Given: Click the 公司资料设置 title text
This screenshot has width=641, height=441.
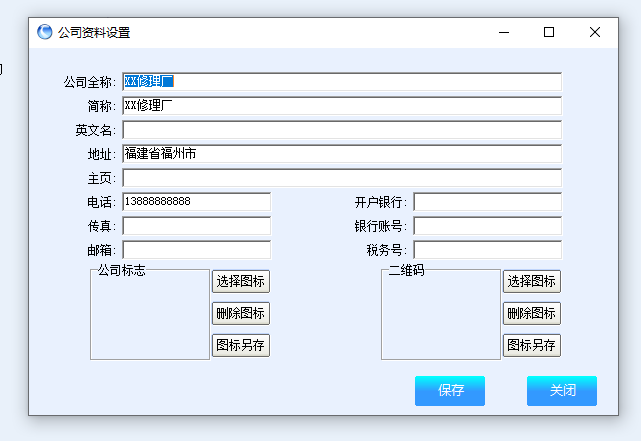Looking at the screenshot, I should (x=94, y=32).
